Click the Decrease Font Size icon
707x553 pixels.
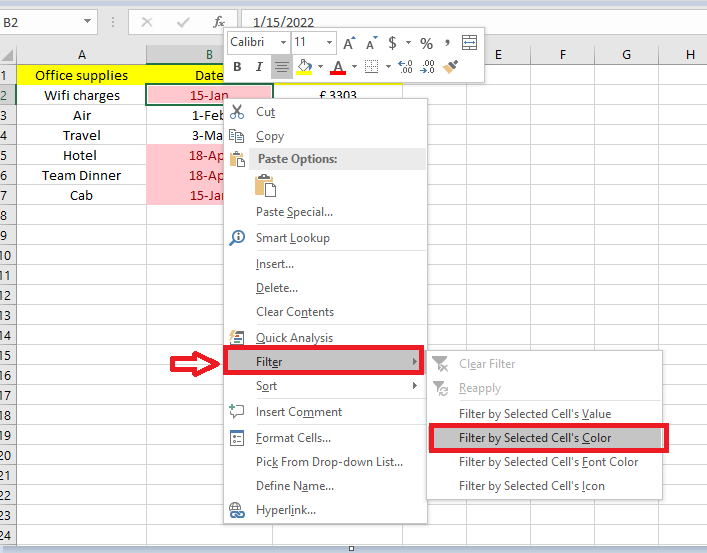[x=370, y=43]
